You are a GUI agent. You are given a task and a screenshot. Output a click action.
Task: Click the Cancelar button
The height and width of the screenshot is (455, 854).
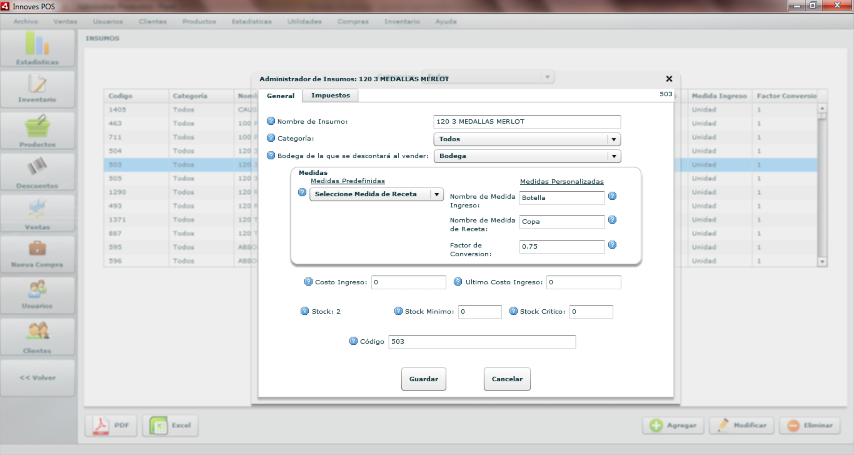tap(507, 379)
